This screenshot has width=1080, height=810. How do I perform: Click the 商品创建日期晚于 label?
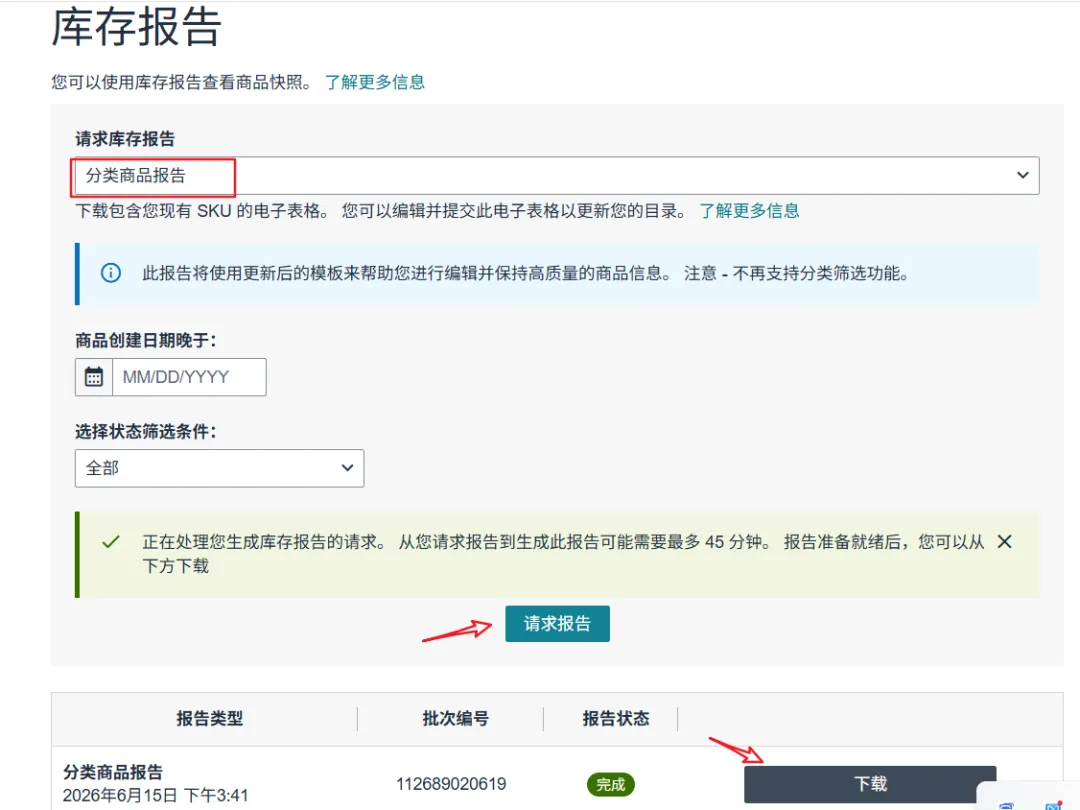145,340
